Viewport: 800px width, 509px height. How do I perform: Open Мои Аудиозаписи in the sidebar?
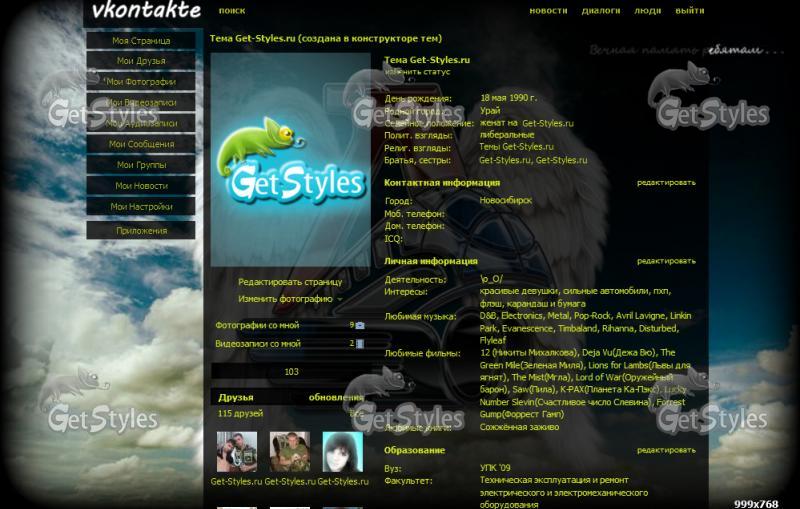tap(141, 123)
